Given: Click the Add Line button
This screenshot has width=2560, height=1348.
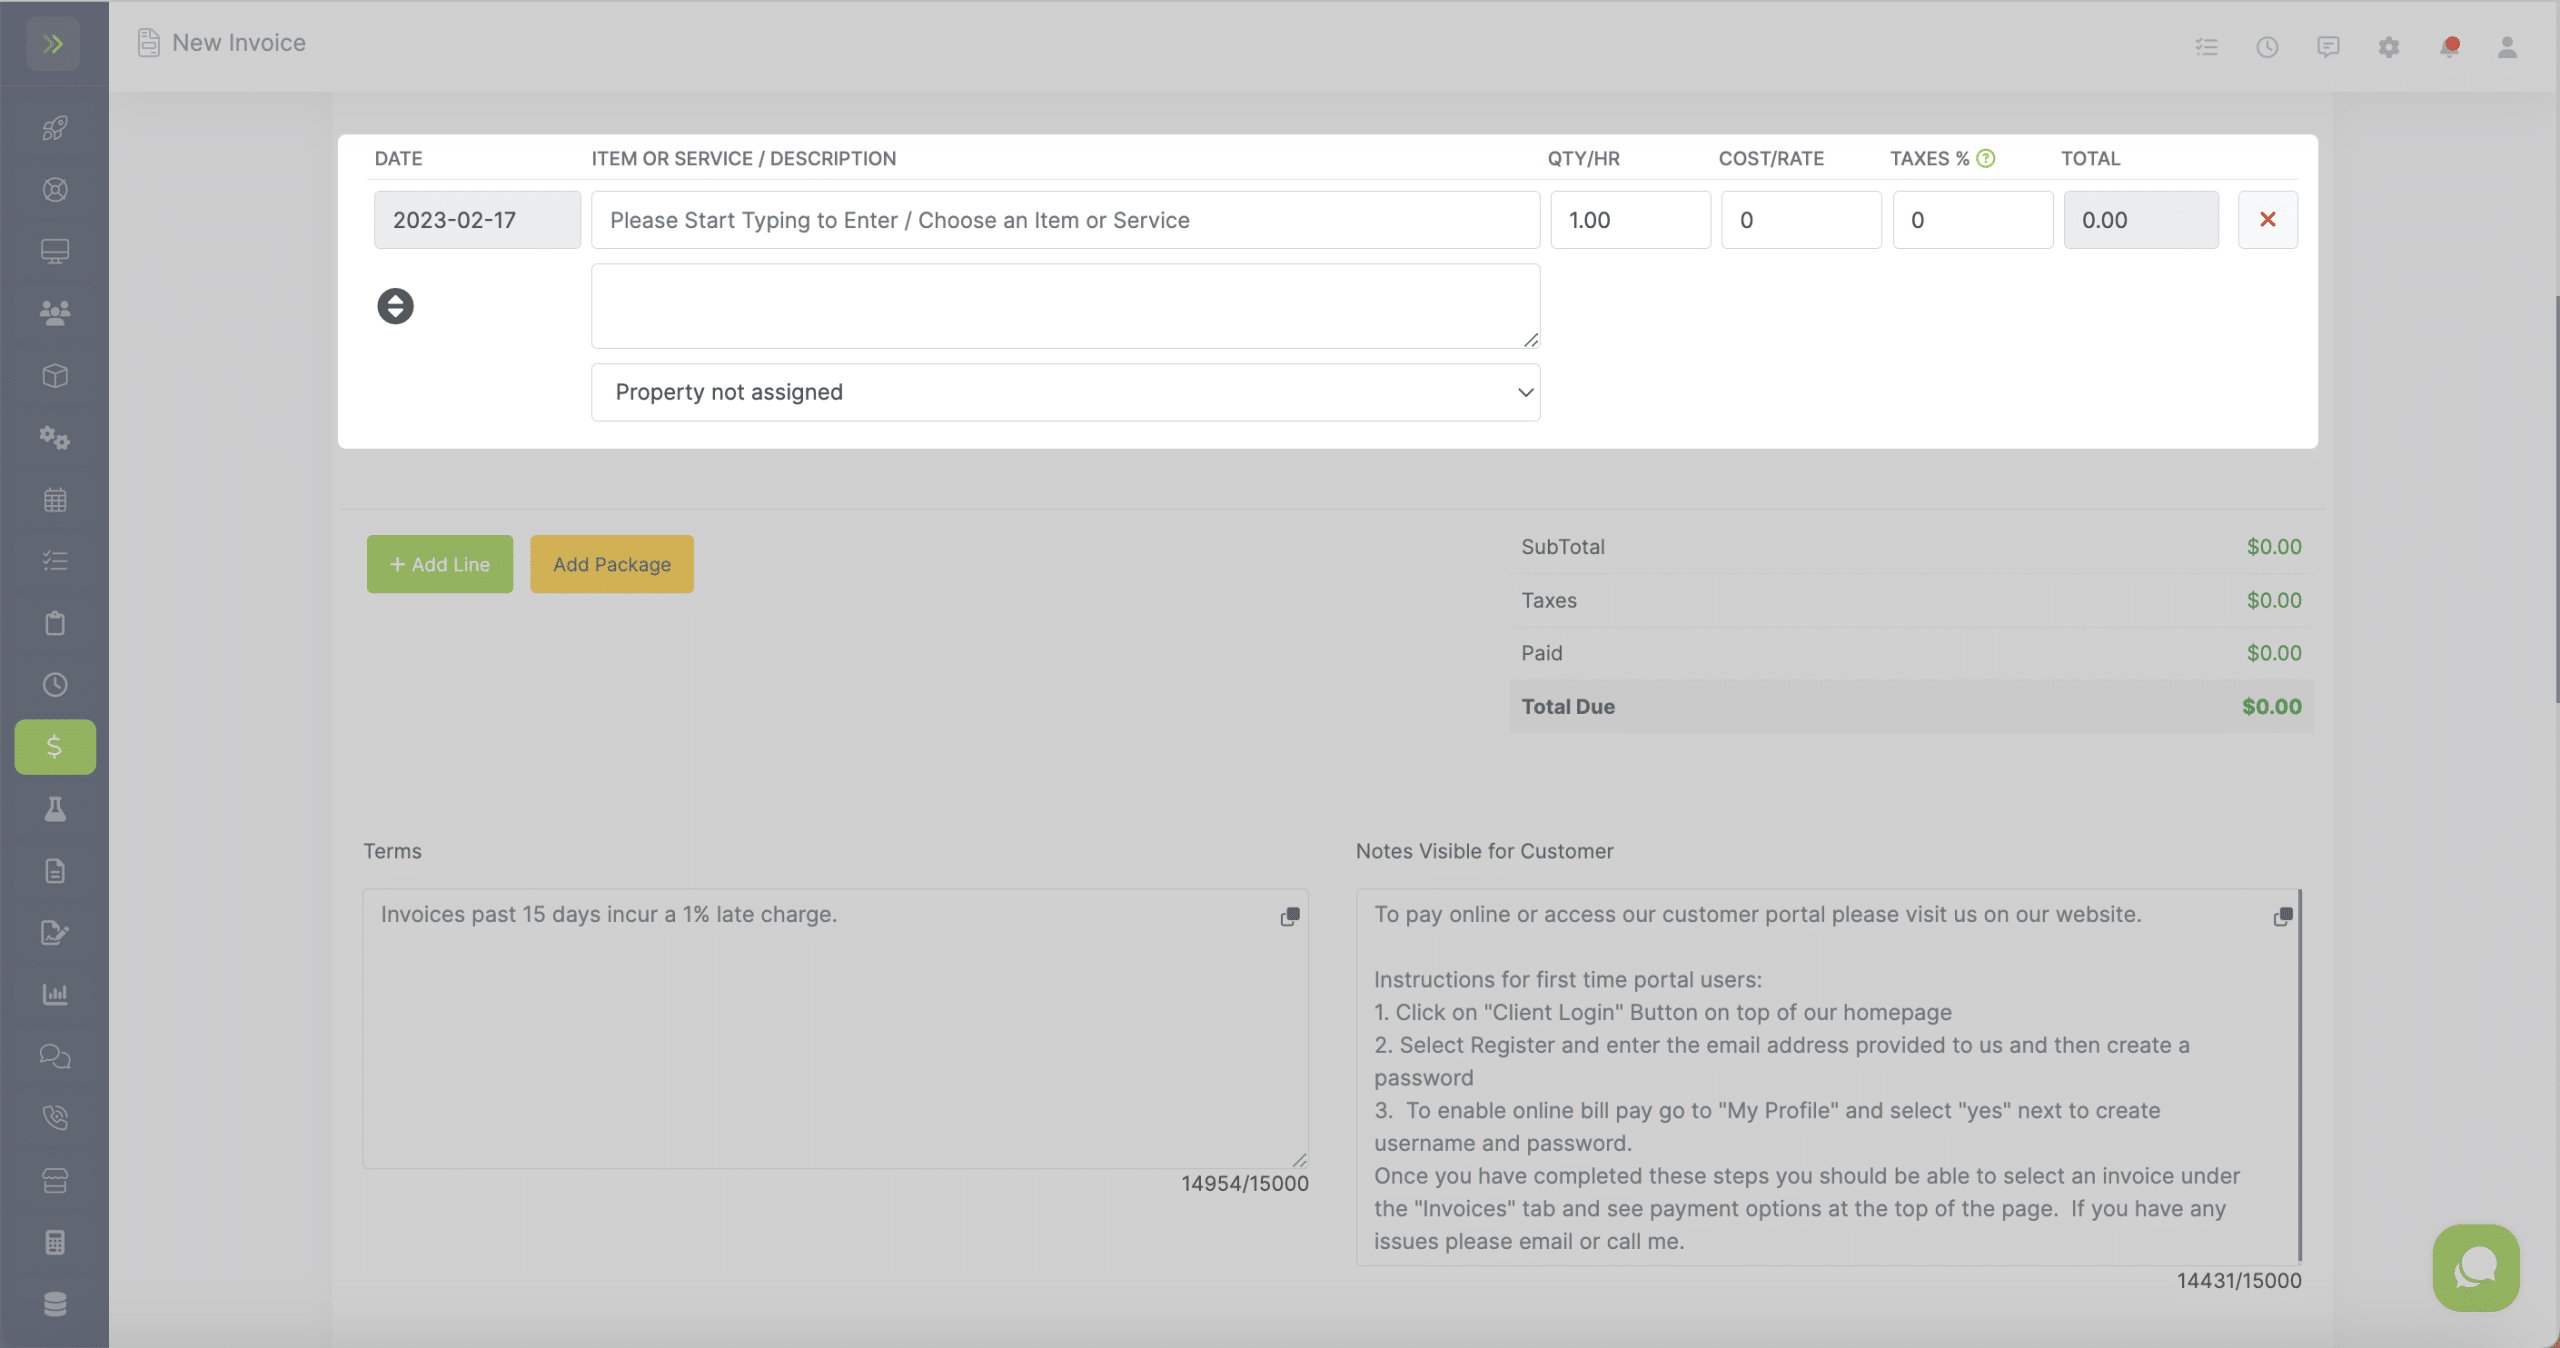Looking at the screenshot, I should [x=439, y=564].
